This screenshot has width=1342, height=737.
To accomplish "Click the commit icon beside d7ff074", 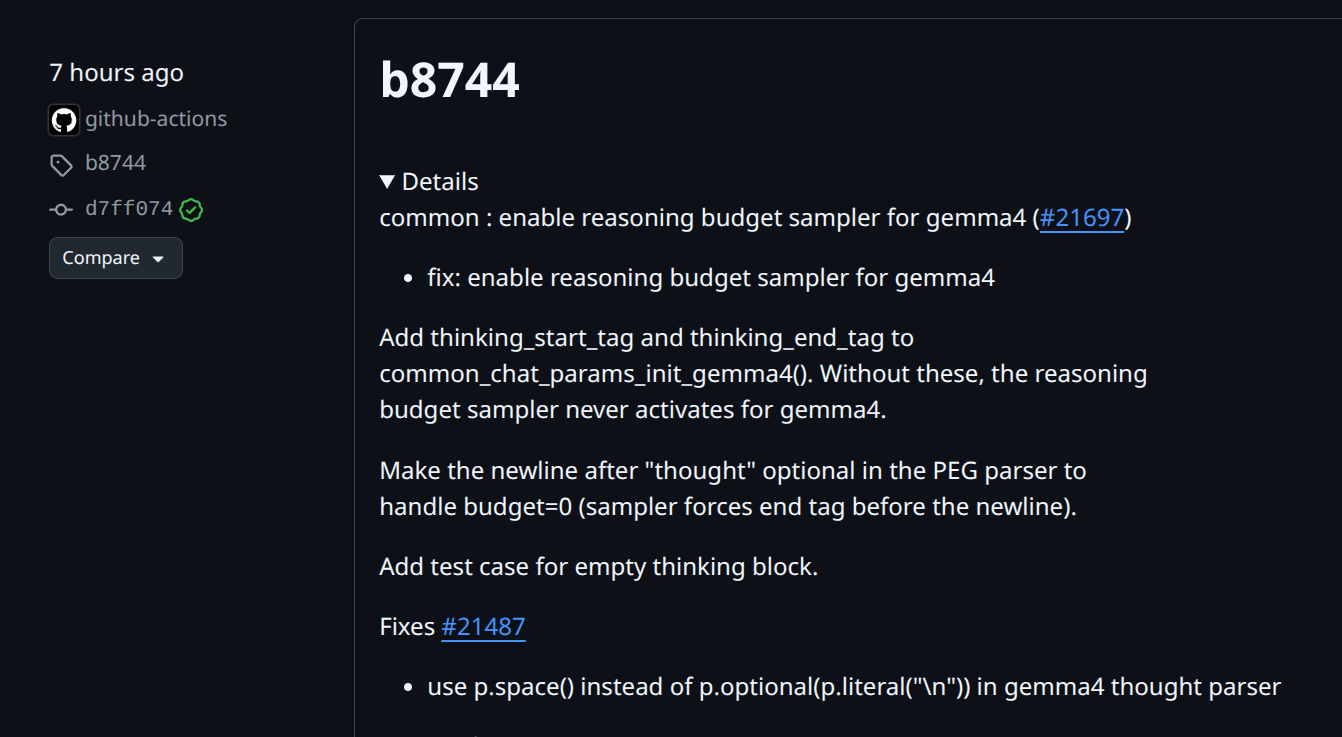I will [x=62, y=210].
